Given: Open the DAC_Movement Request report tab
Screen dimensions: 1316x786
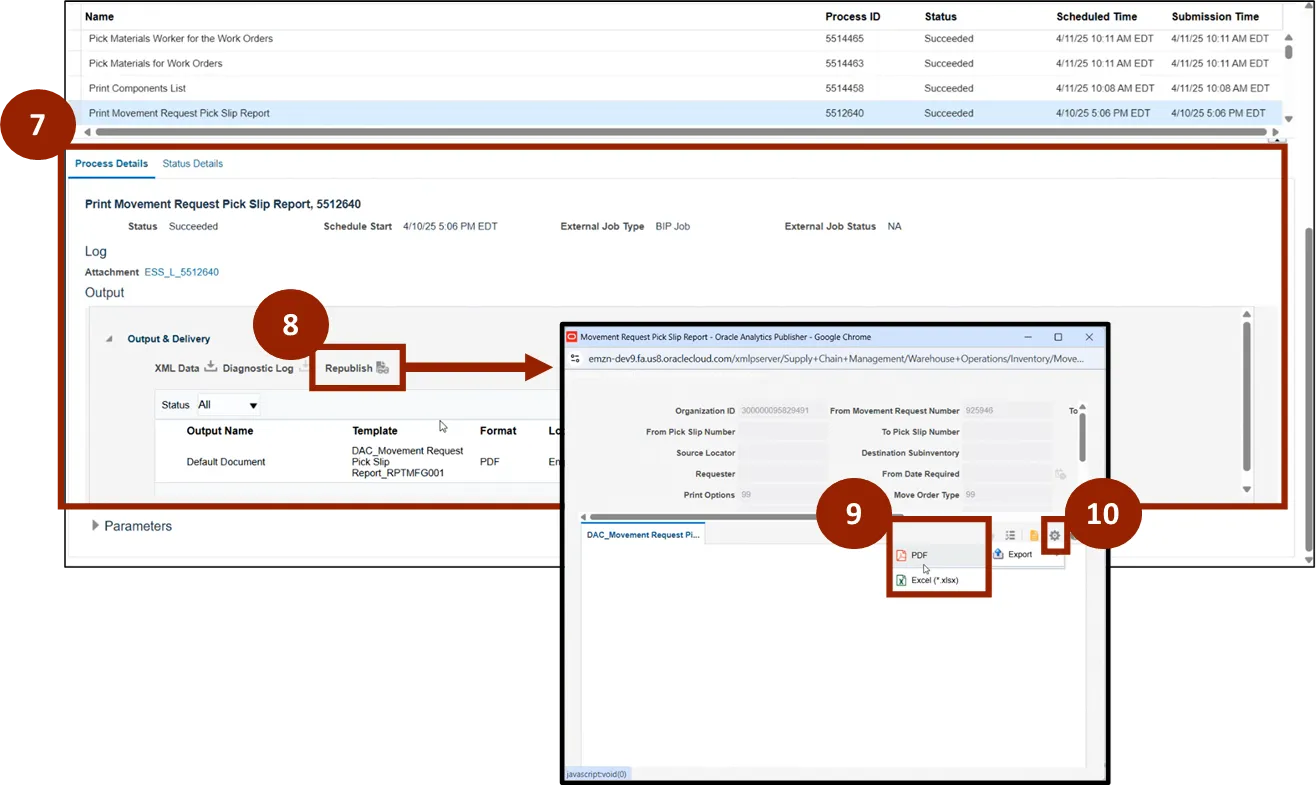Looking at the screenshot, I should tap(643, 535).
